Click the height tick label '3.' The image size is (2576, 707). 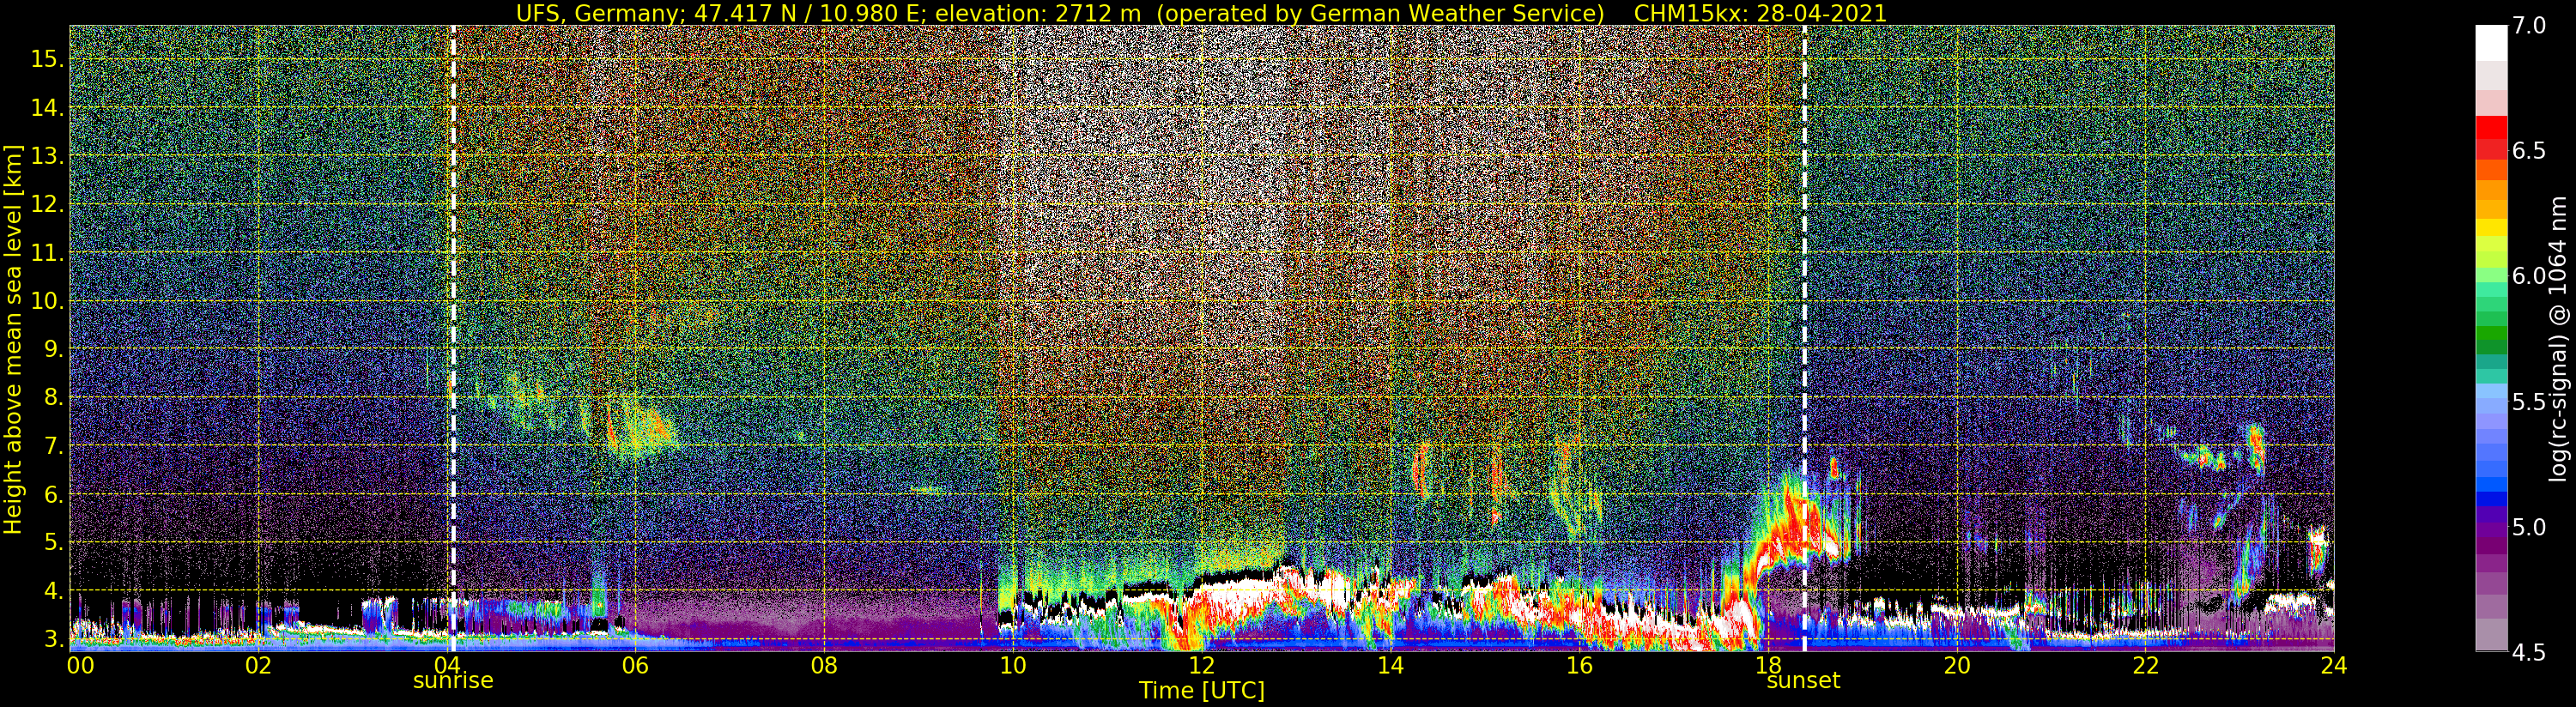coord(53,639)
